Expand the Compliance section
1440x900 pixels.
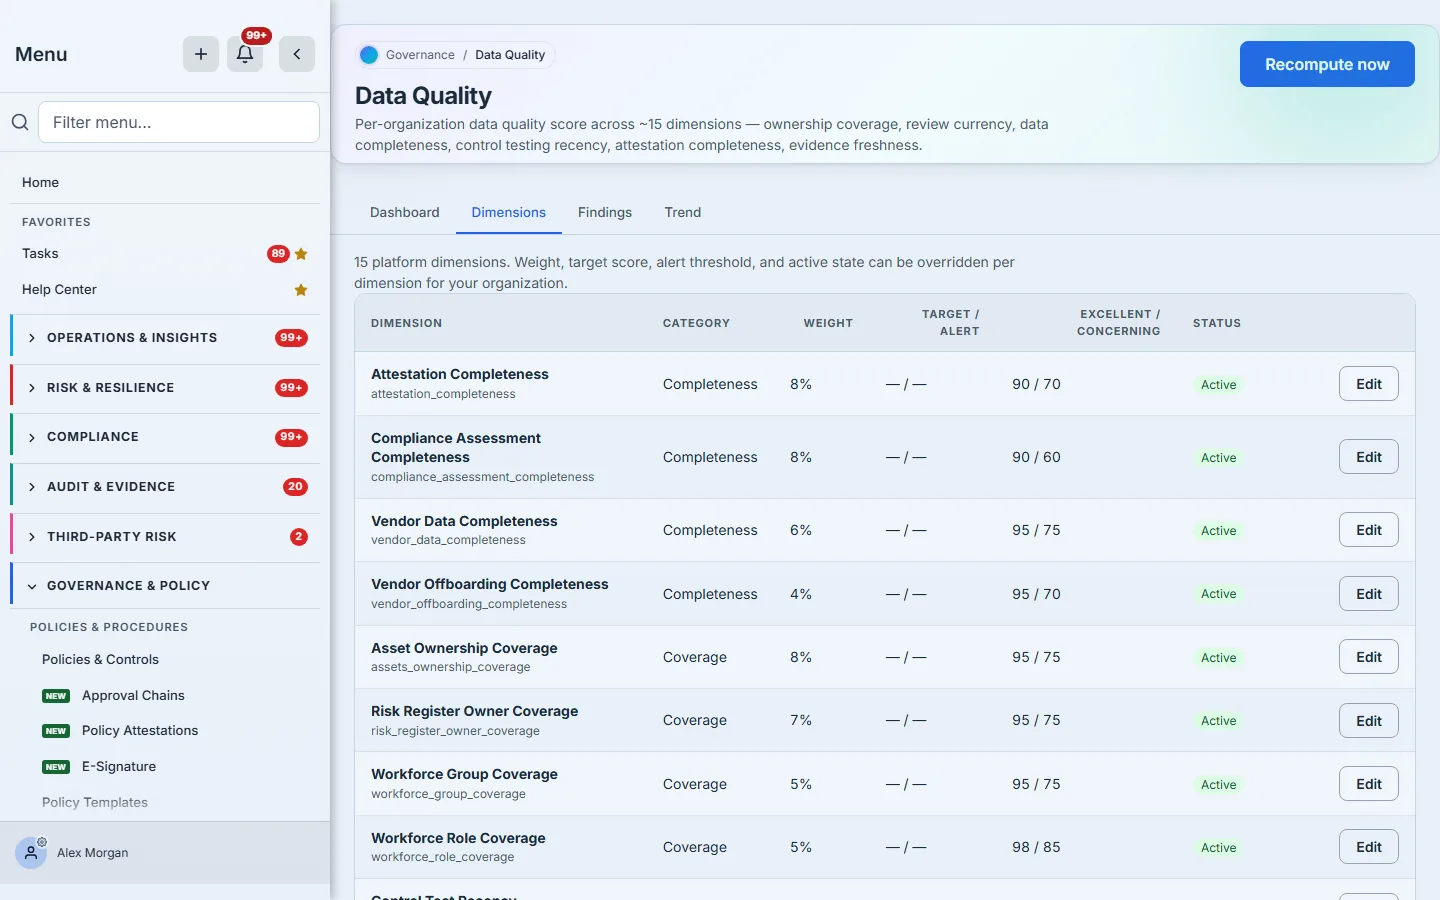pyautogui.click(x=165, y=437)
